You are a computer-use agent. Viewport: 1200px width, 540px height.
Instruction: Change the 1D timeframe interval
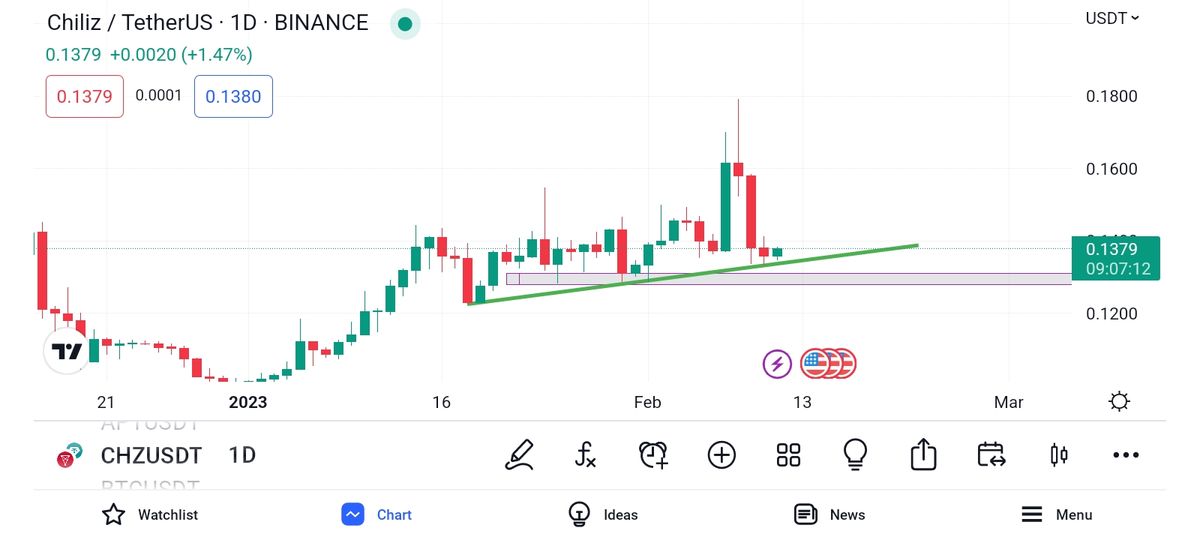pyautogui.click(x=242, y=456)
